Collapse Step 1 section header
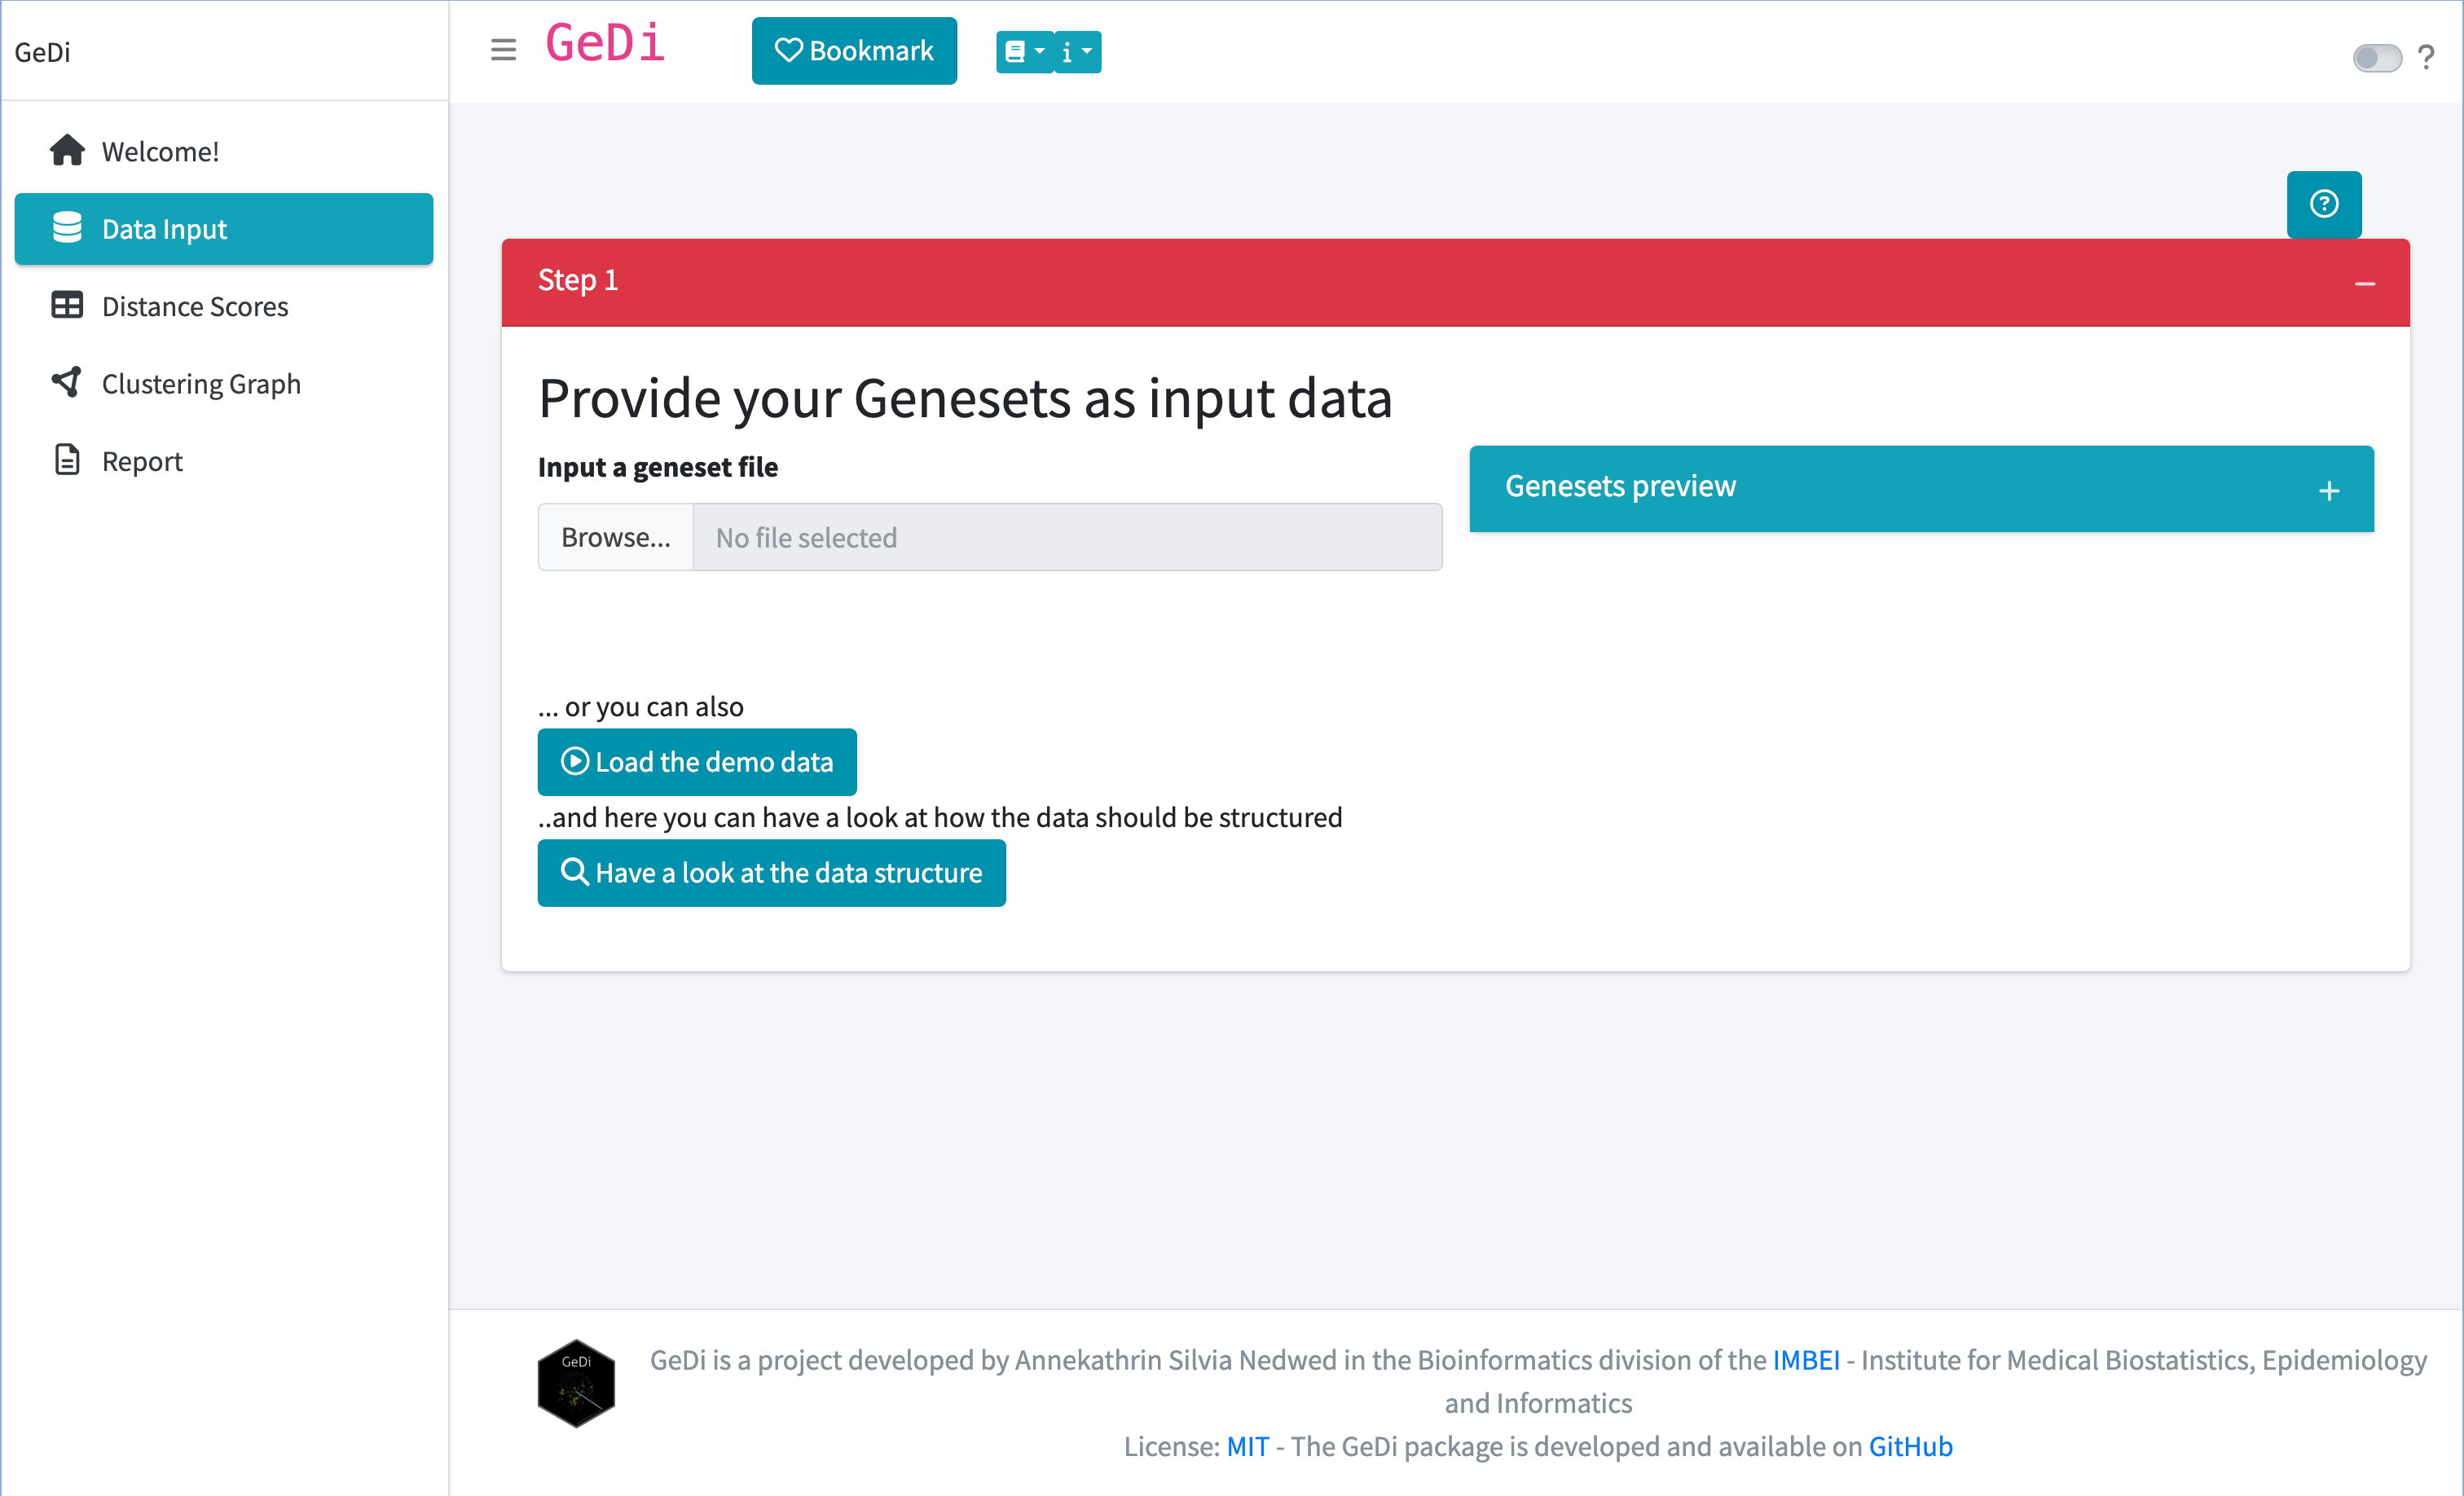The image size is (2464, 1496). pyautogui.click(x=2364, y=284)
